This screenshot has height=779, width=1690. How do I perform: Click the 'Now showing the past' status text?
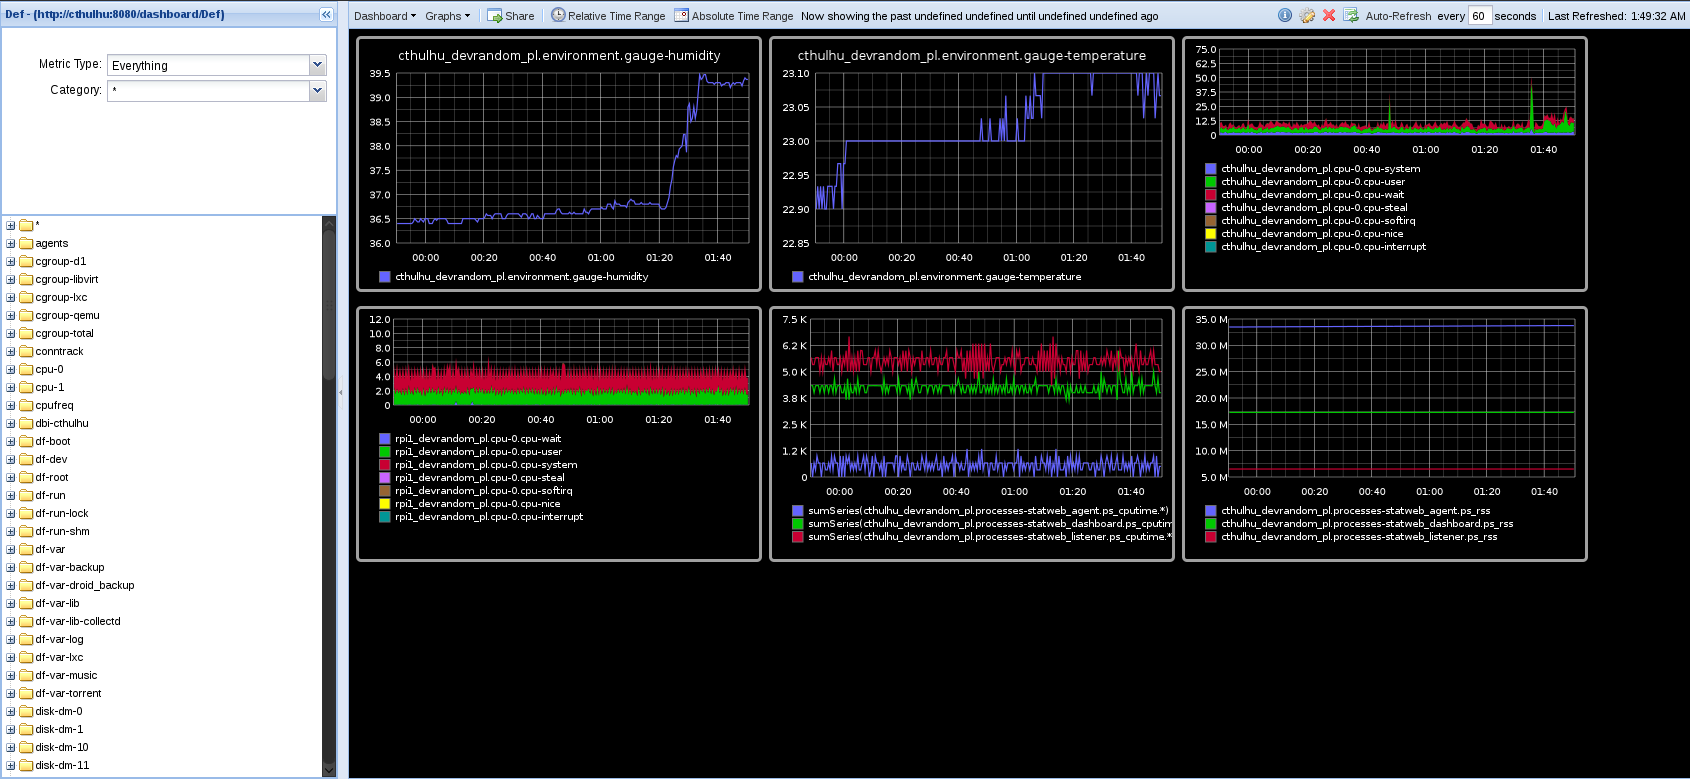980,16
